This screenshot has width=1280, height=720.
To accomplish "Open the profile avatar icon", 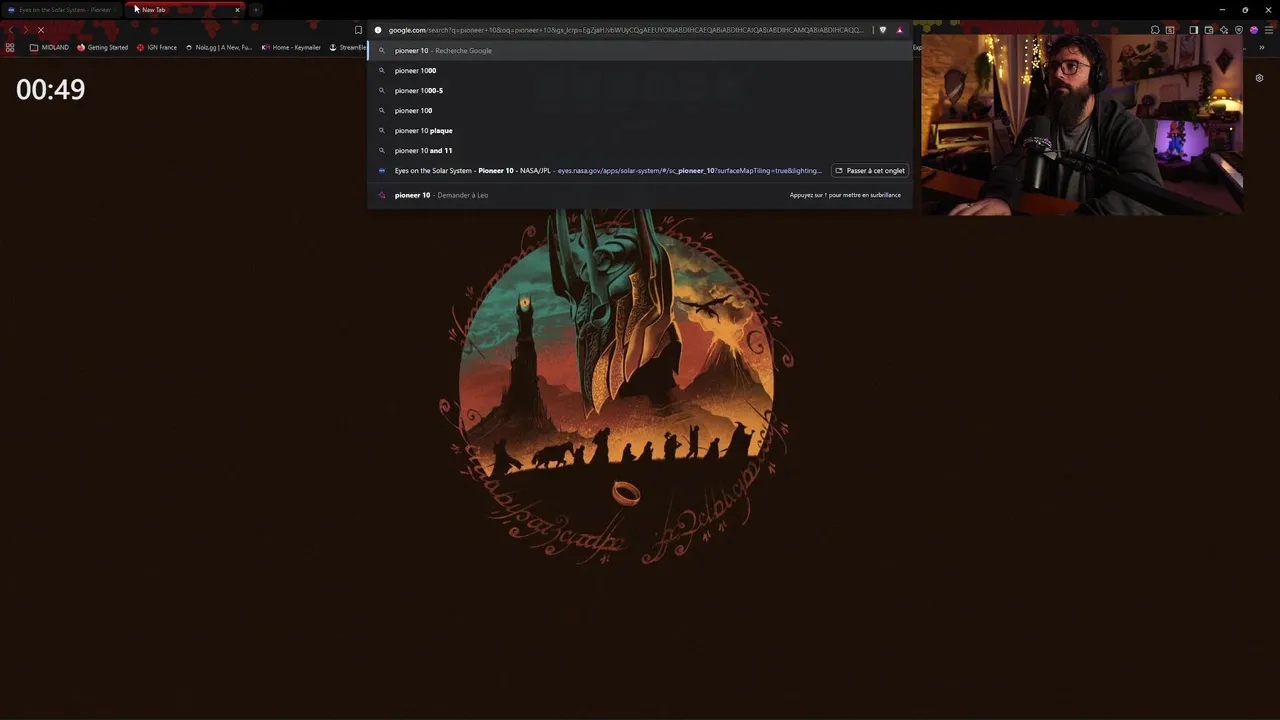I will pyautogui.click(x=1254, y=30).
